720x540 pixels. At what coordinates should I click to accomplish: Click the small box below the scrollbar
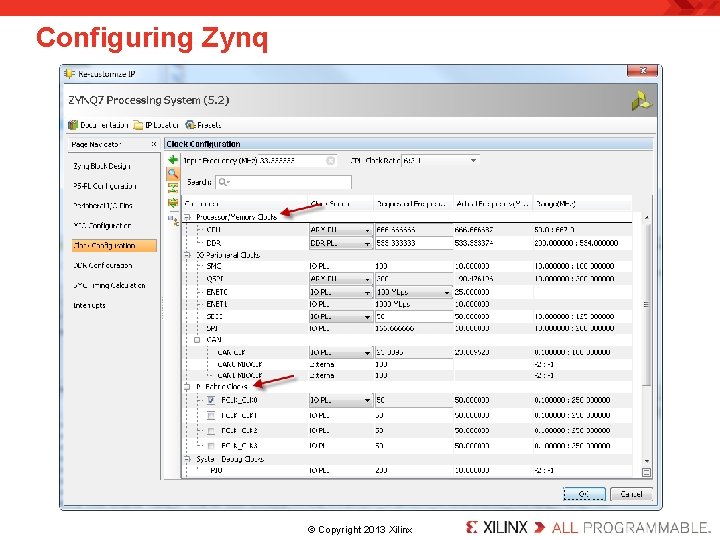pos(646,472)
